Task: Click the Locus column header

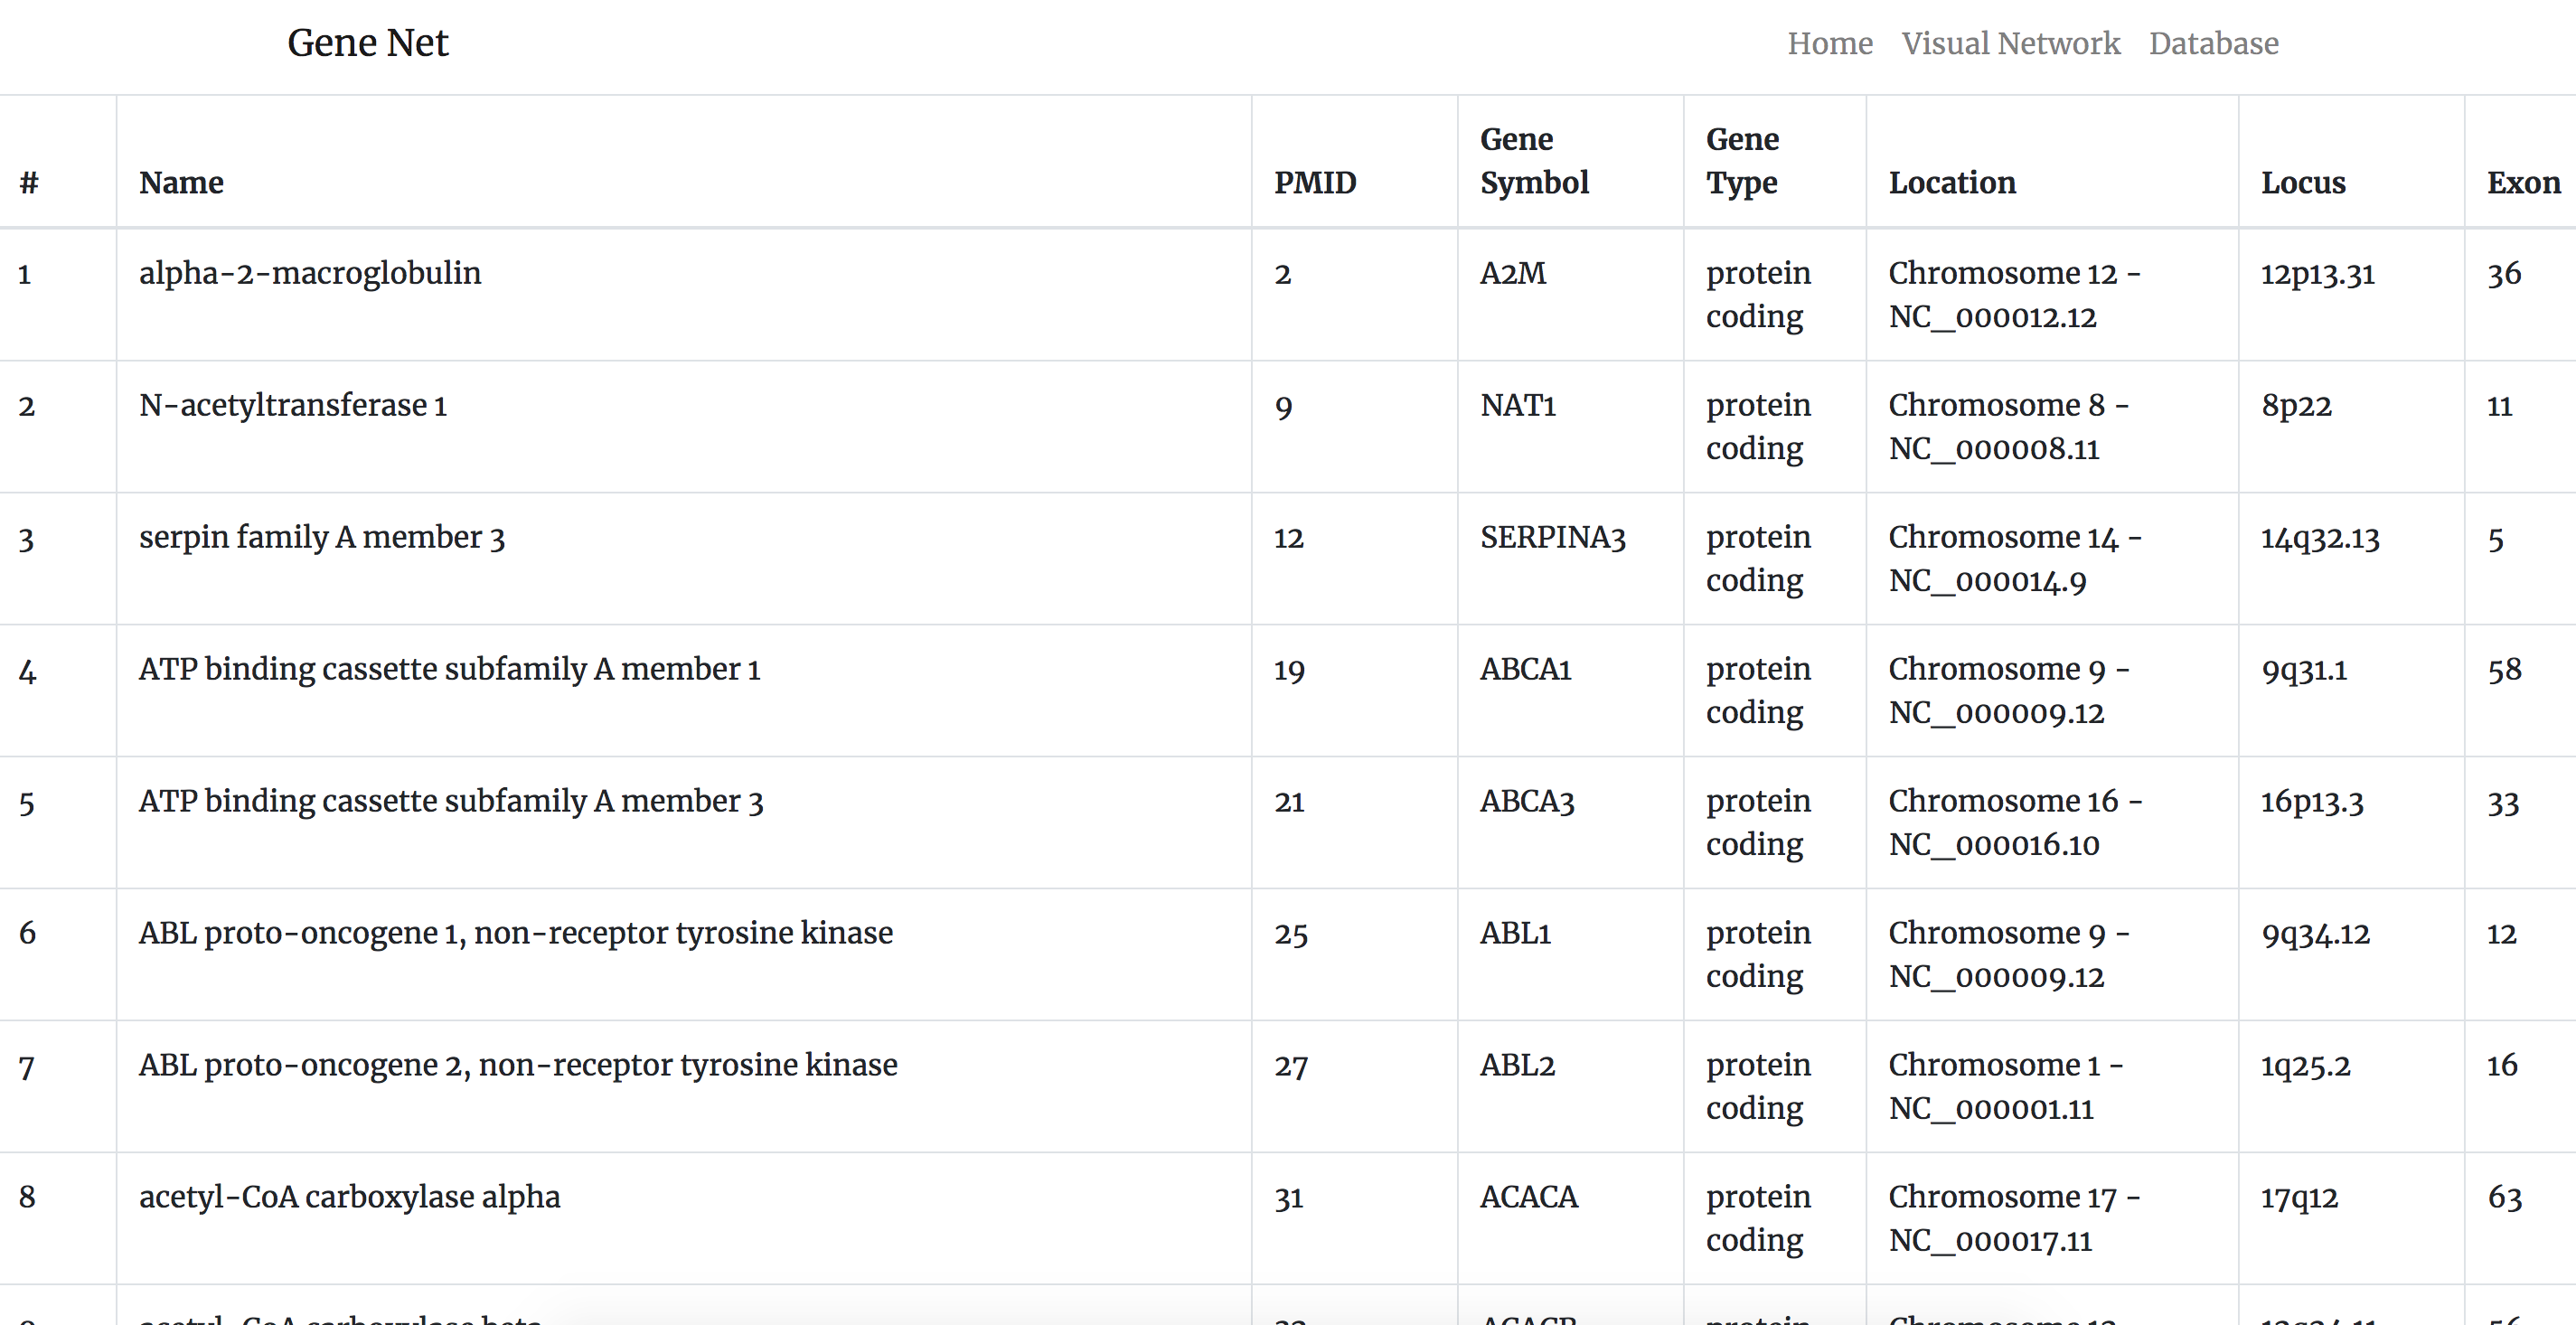Action: point(2302,183)
